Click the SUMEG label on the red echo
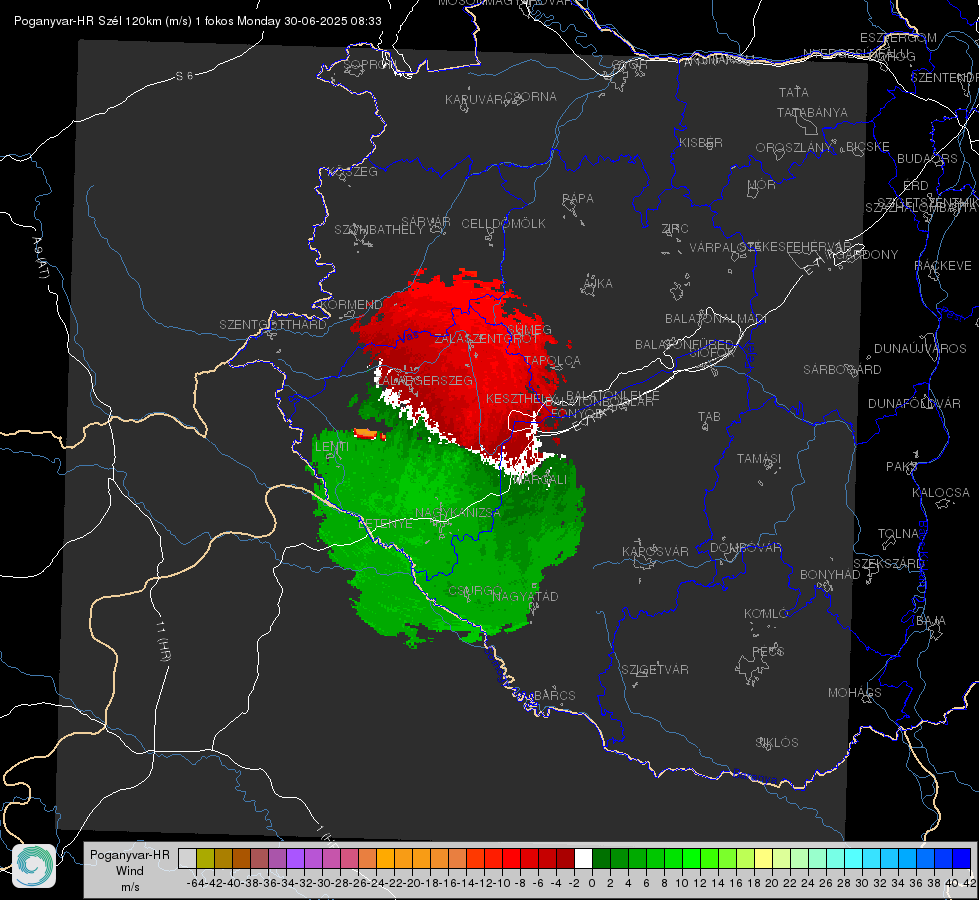 [x=529, y=330]
